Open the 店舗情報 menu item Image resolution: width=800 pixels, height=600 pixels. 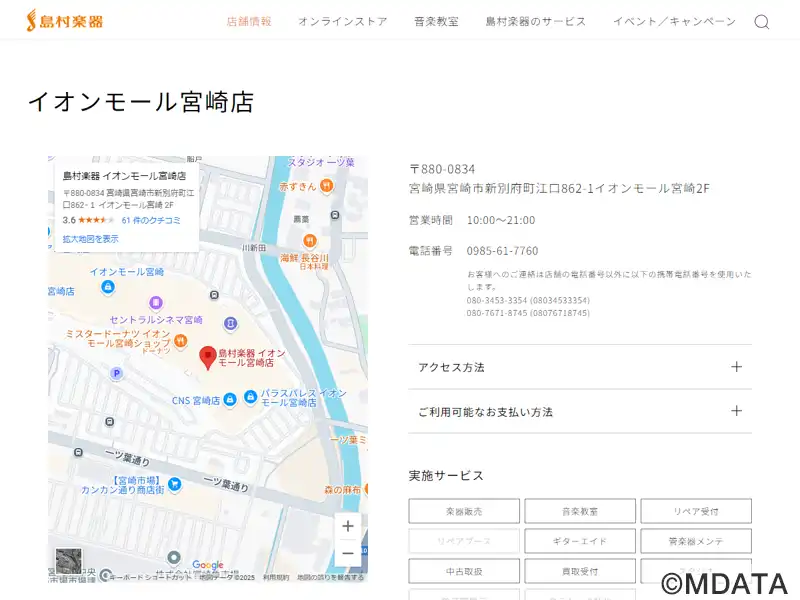pyautogui.click(x=249, y=21)
